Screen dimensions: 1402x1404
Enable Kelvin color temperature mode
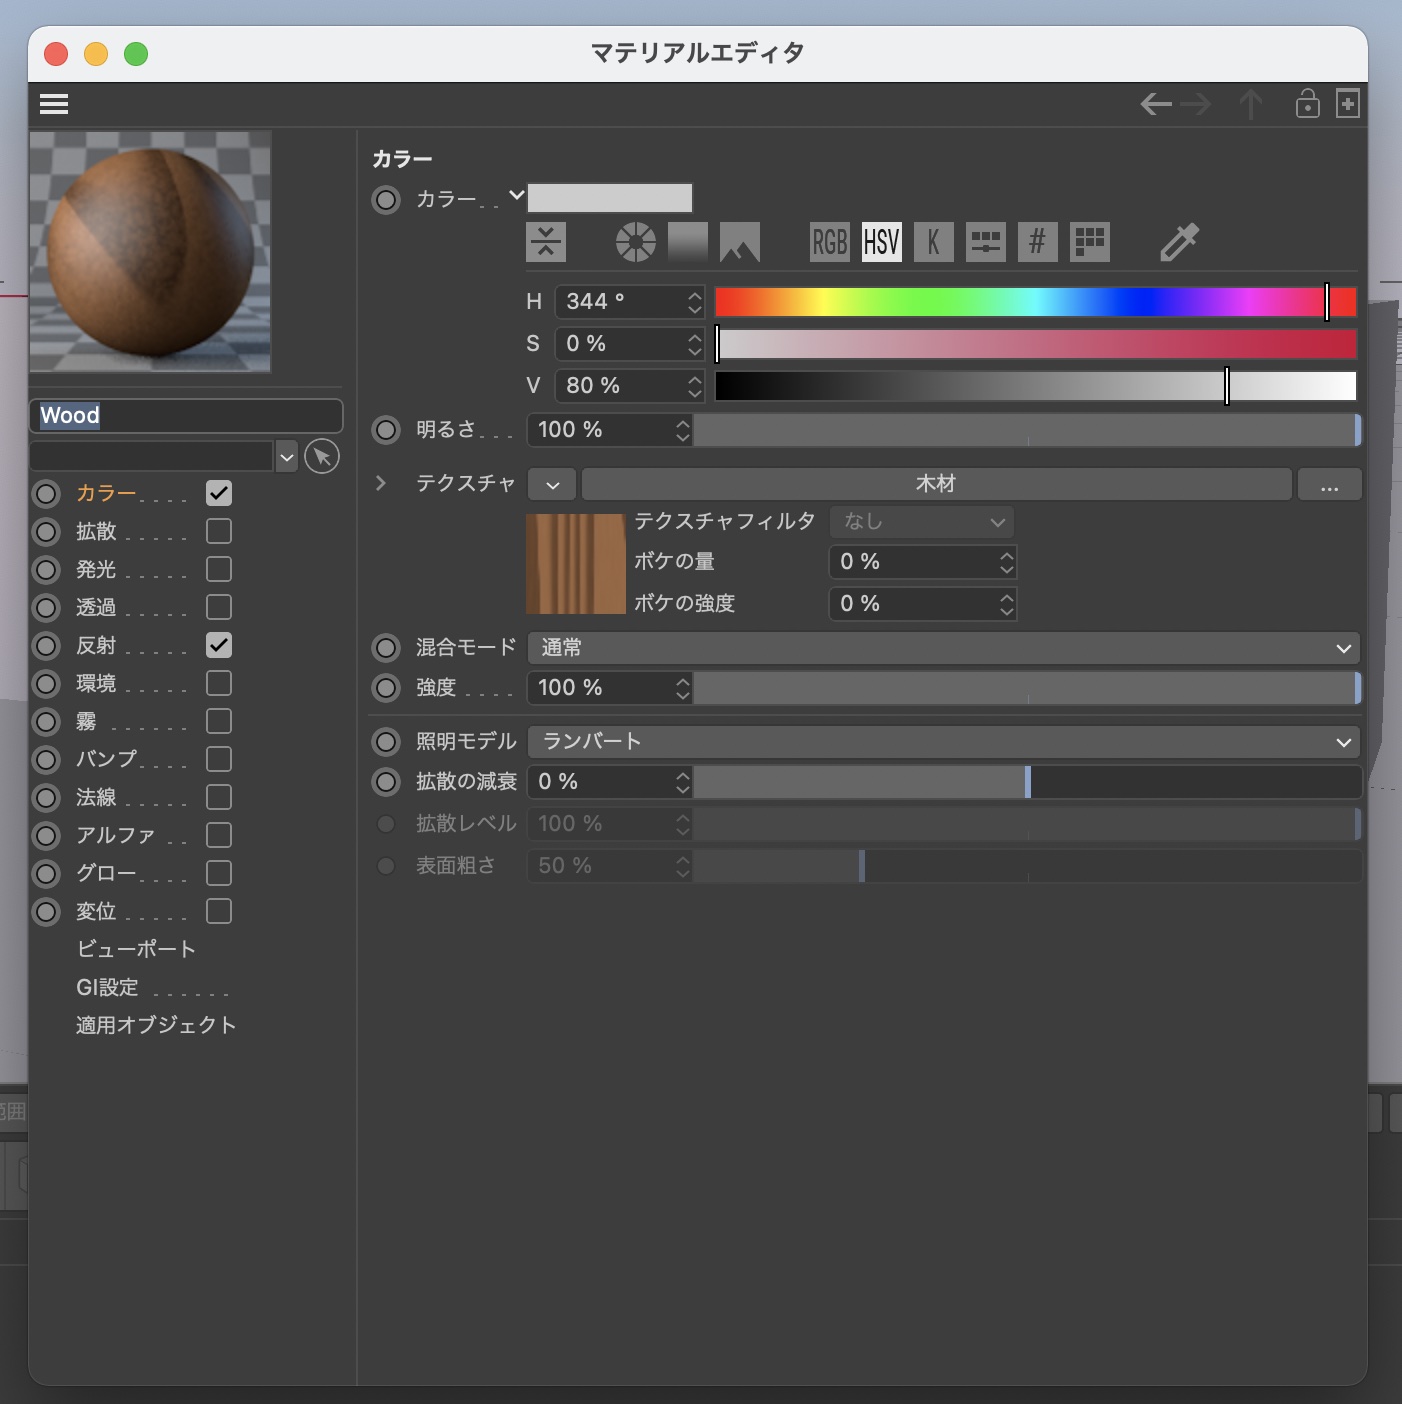point(933,242)
